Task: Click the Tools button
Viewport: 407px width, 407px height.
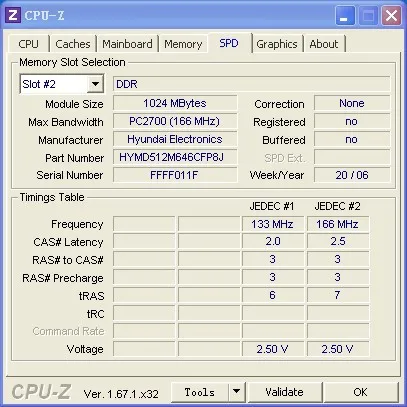Action: point(200,392)
